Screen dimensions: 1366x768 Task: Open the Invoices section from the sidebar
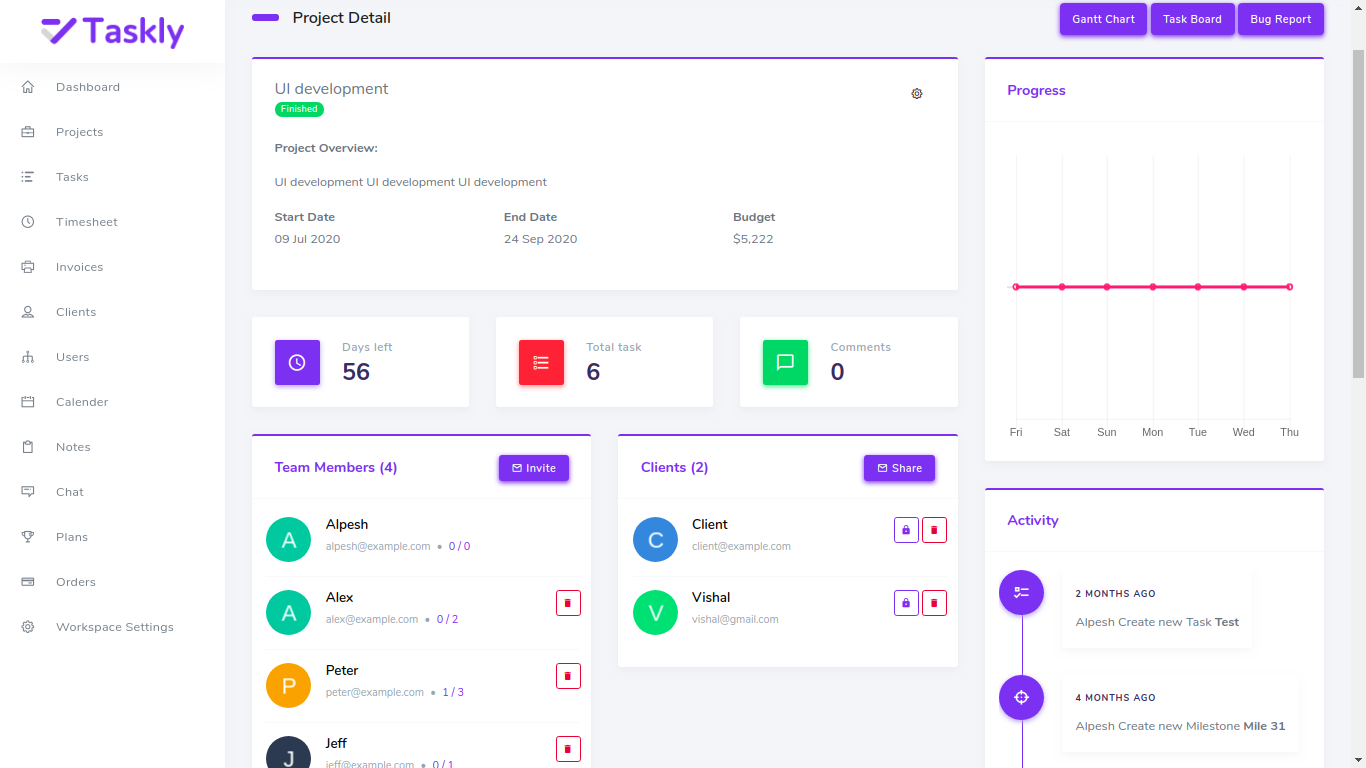(79, 266)
